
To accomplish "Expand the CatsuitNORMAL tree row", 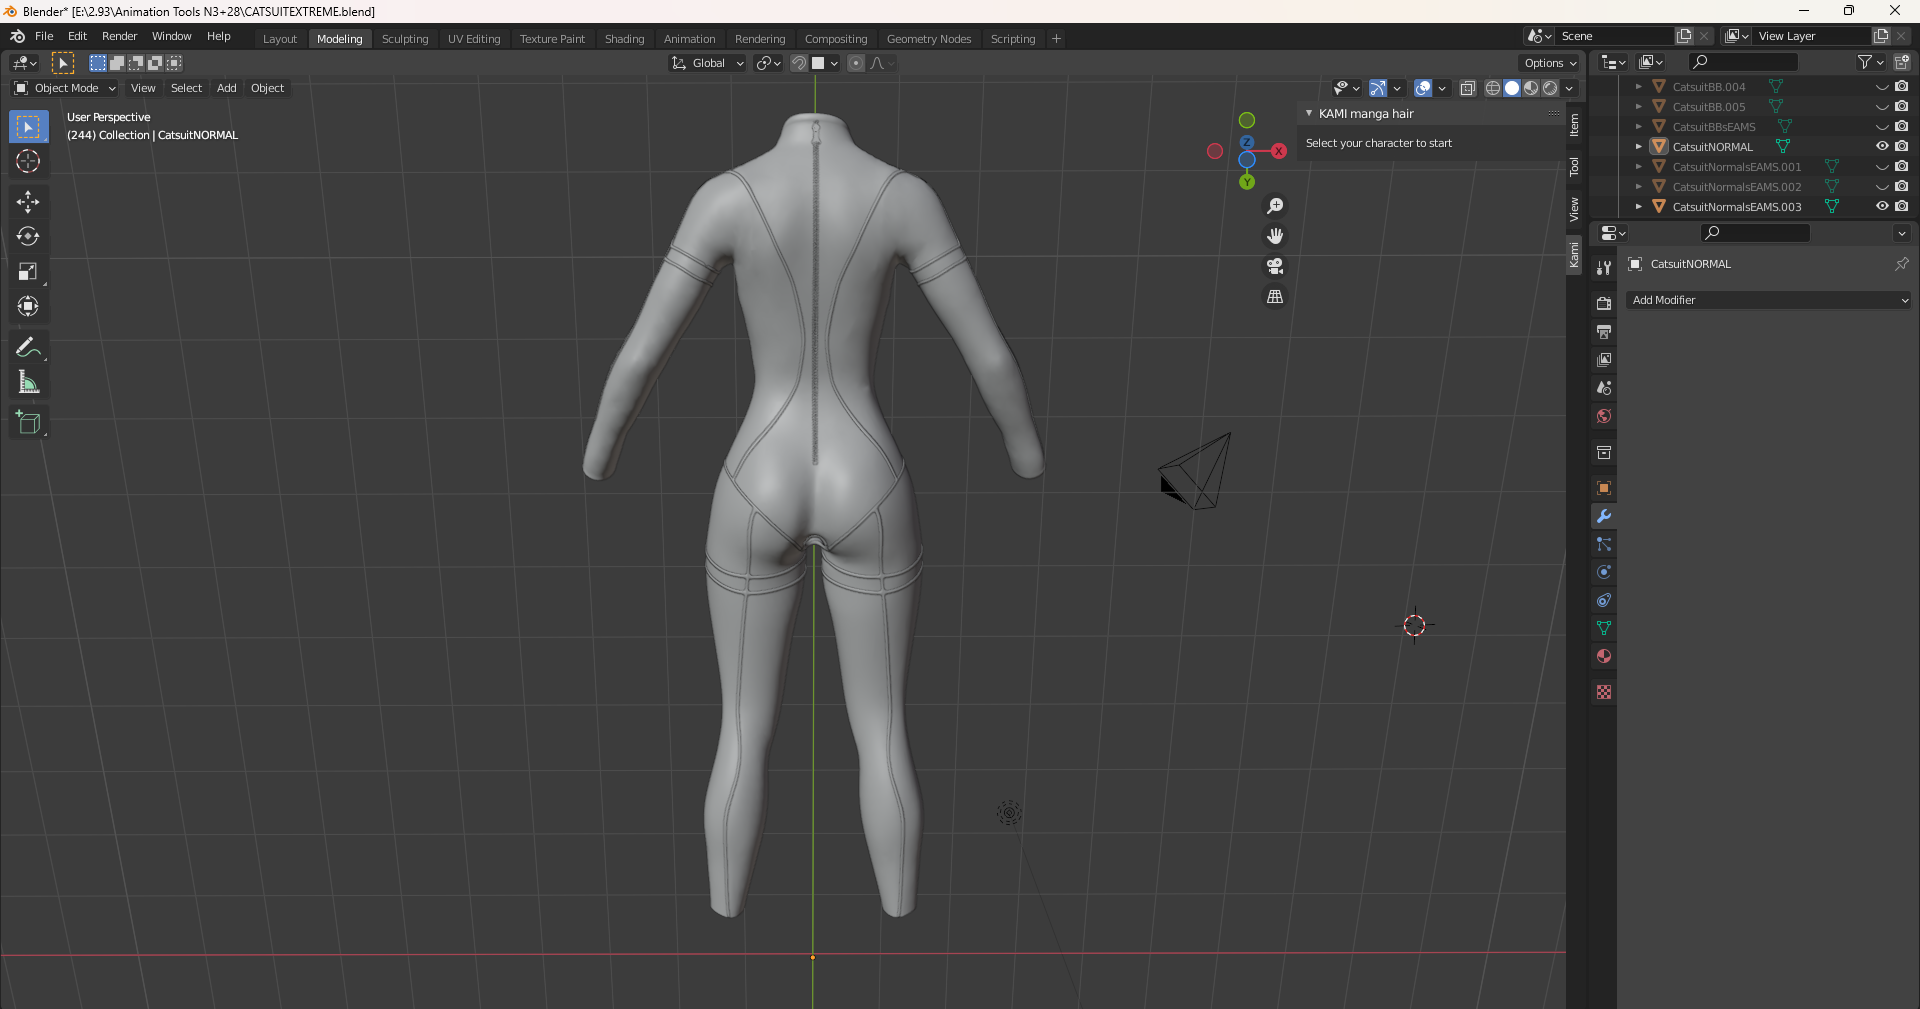I will point(1638,147).
